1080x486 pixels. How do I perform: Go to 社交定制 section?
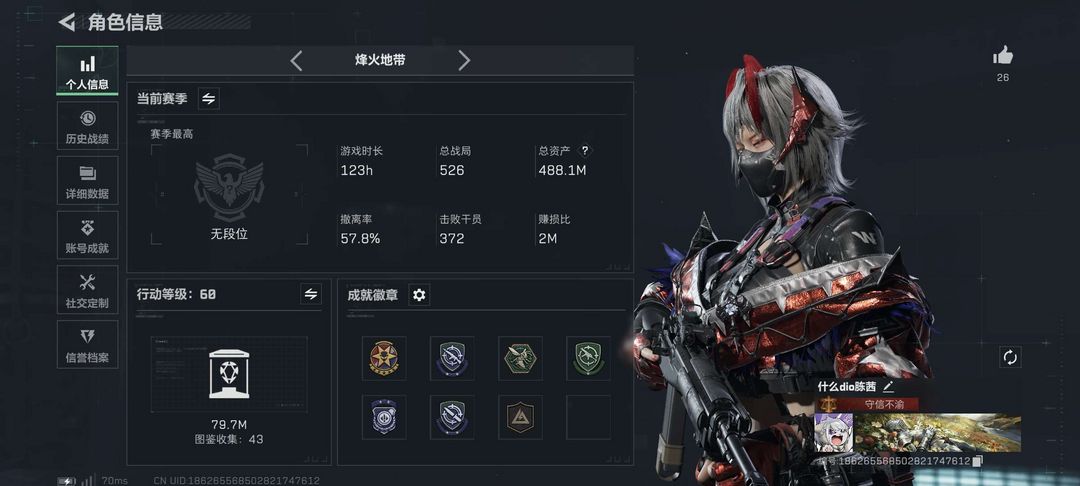87,290
